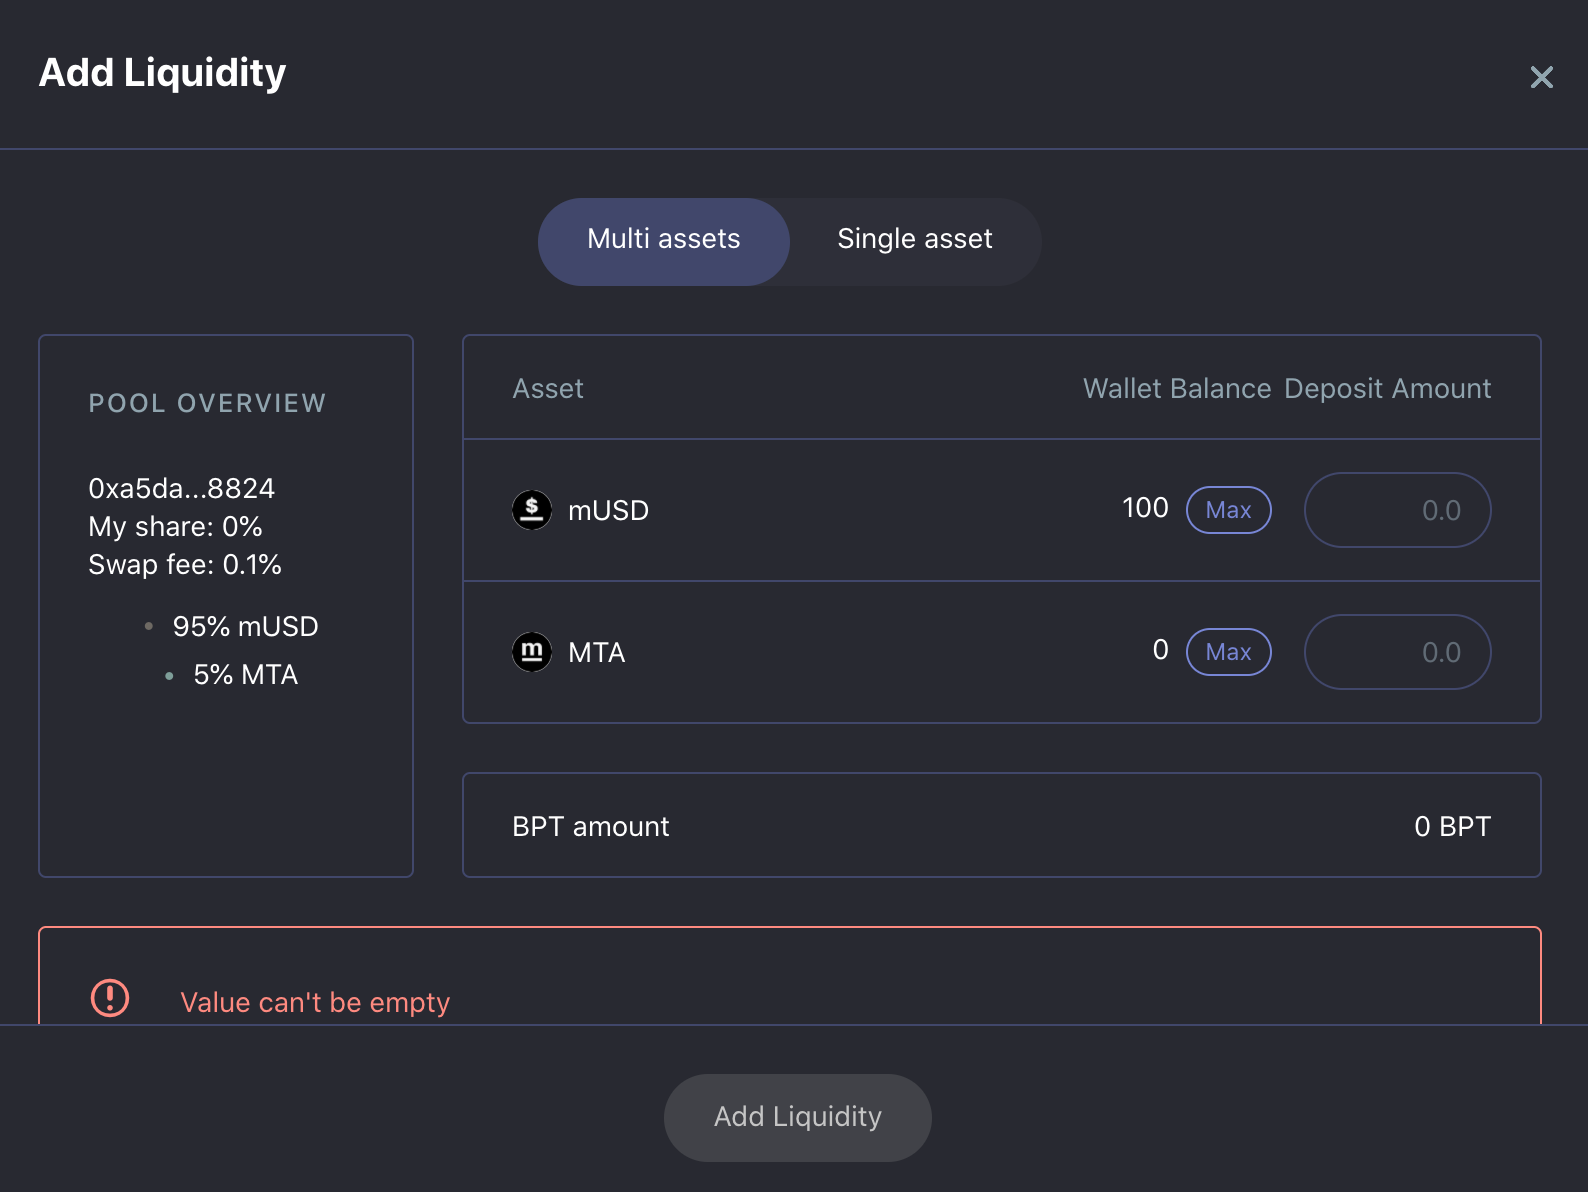
Task: Click the mUSD deposit amount field
Action: pyautogui.click(x=1397, y=510)
